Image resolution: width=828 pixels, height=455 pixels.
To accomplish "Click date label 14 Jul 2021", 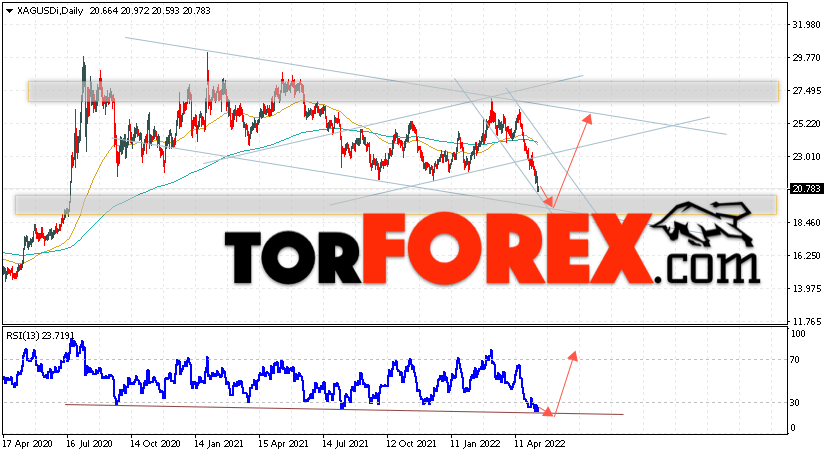I will pos(346,443).
